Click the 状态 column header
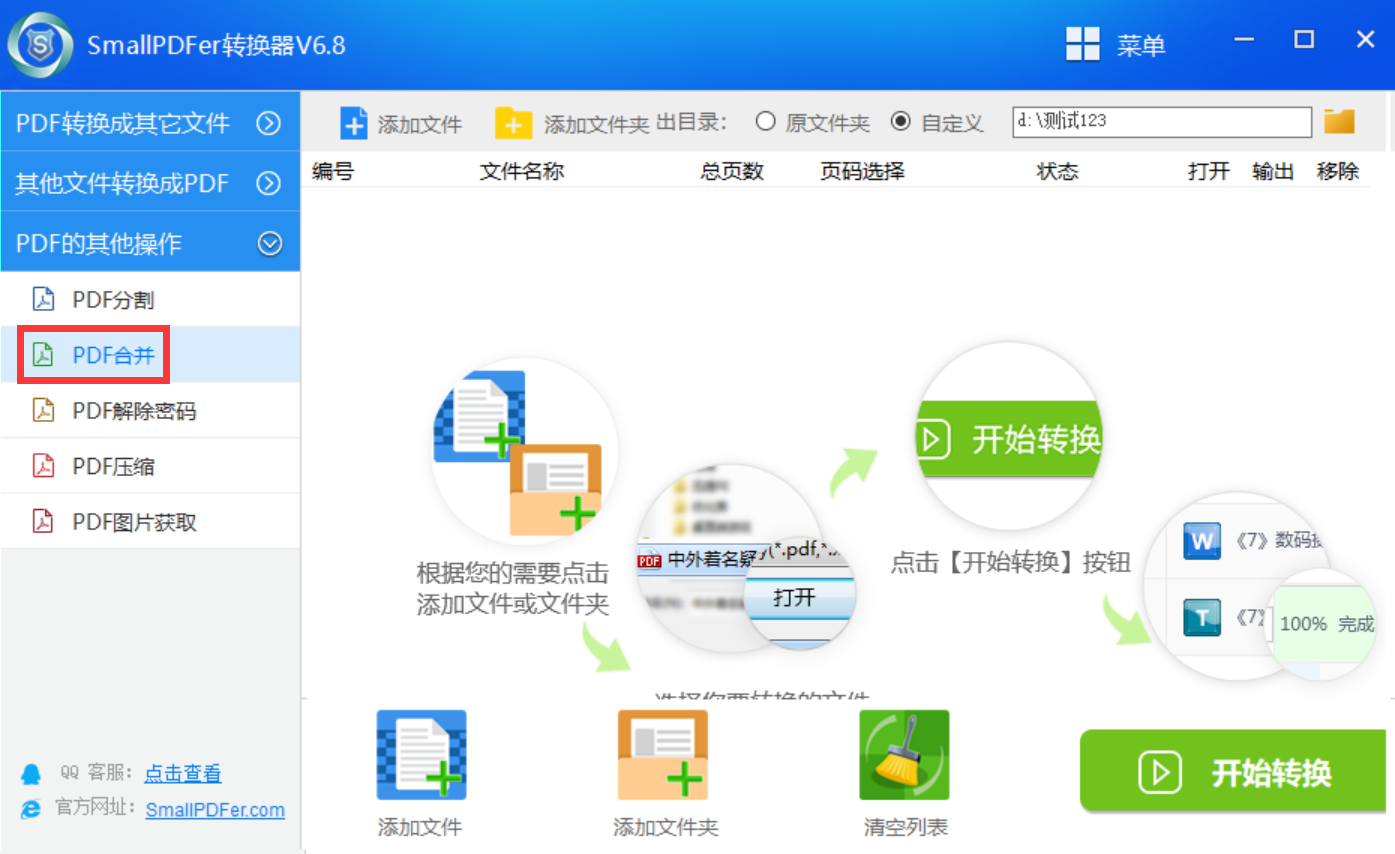 tap(1058, 171)
